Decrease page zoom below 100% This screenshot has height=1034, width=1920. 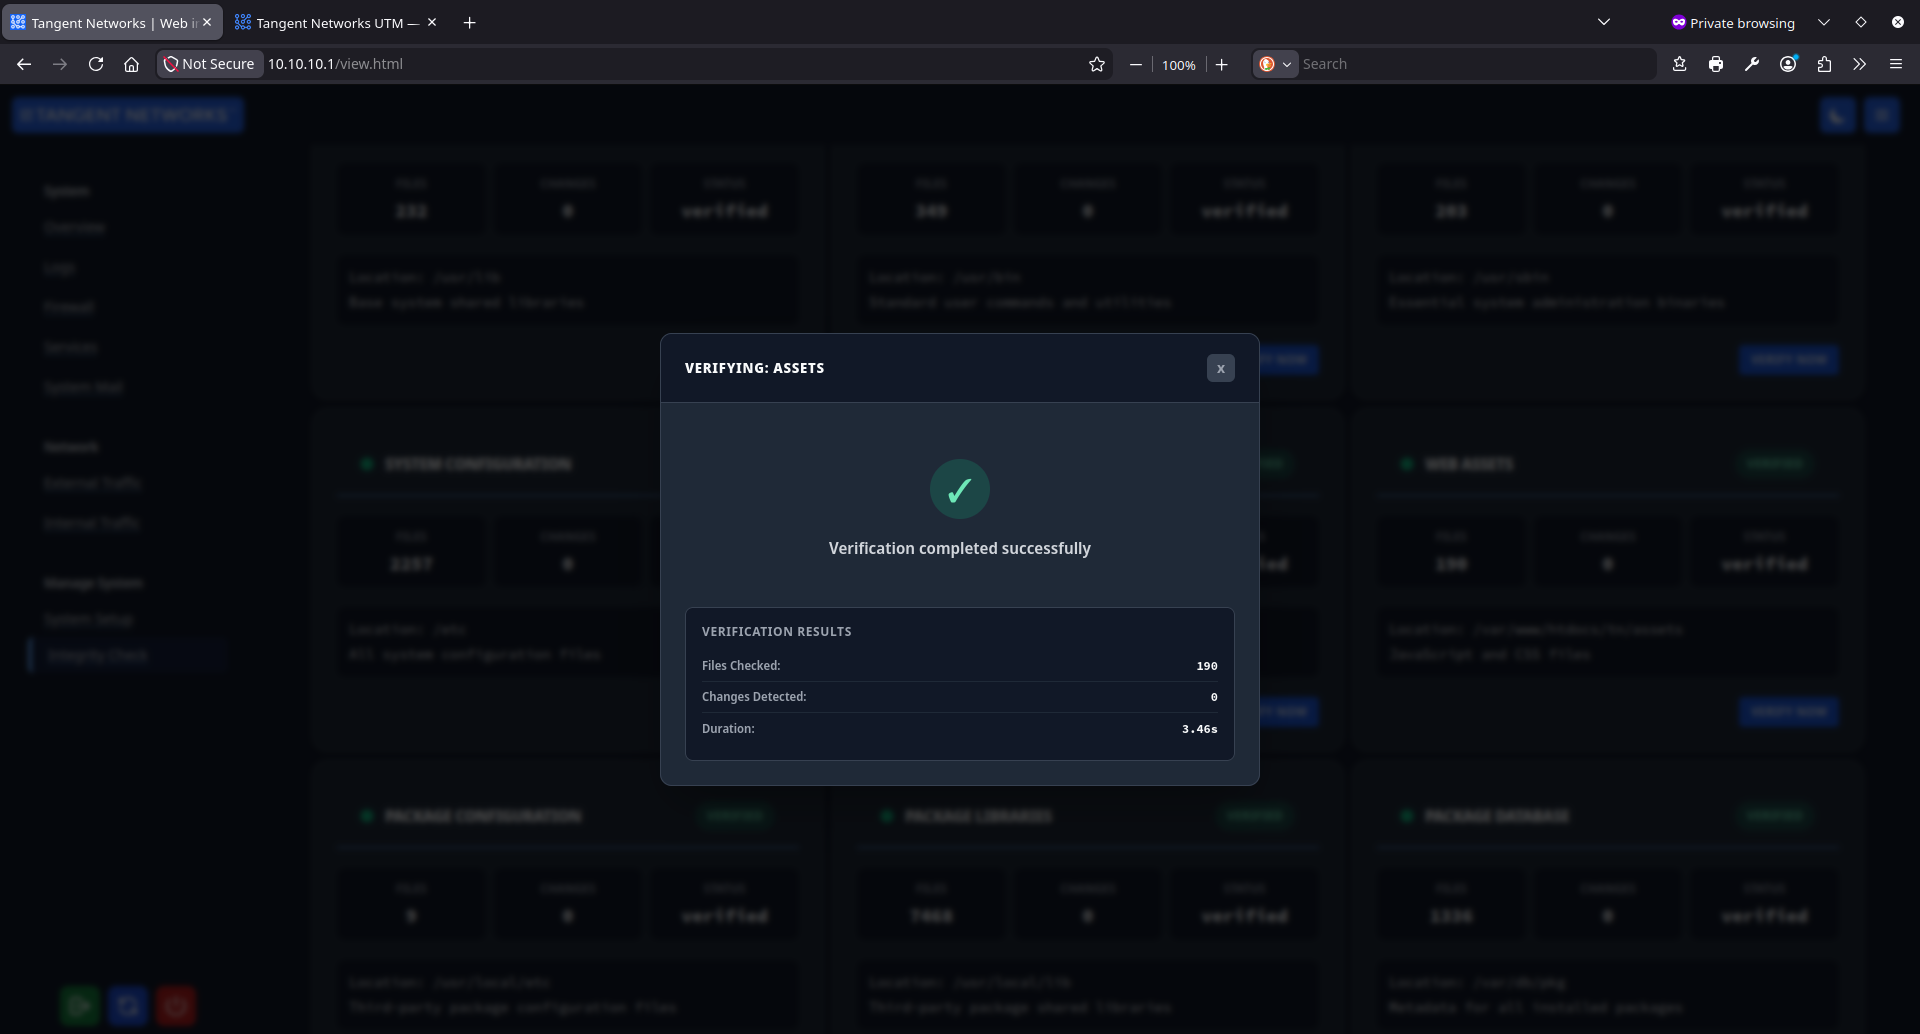pos(1135,64)
